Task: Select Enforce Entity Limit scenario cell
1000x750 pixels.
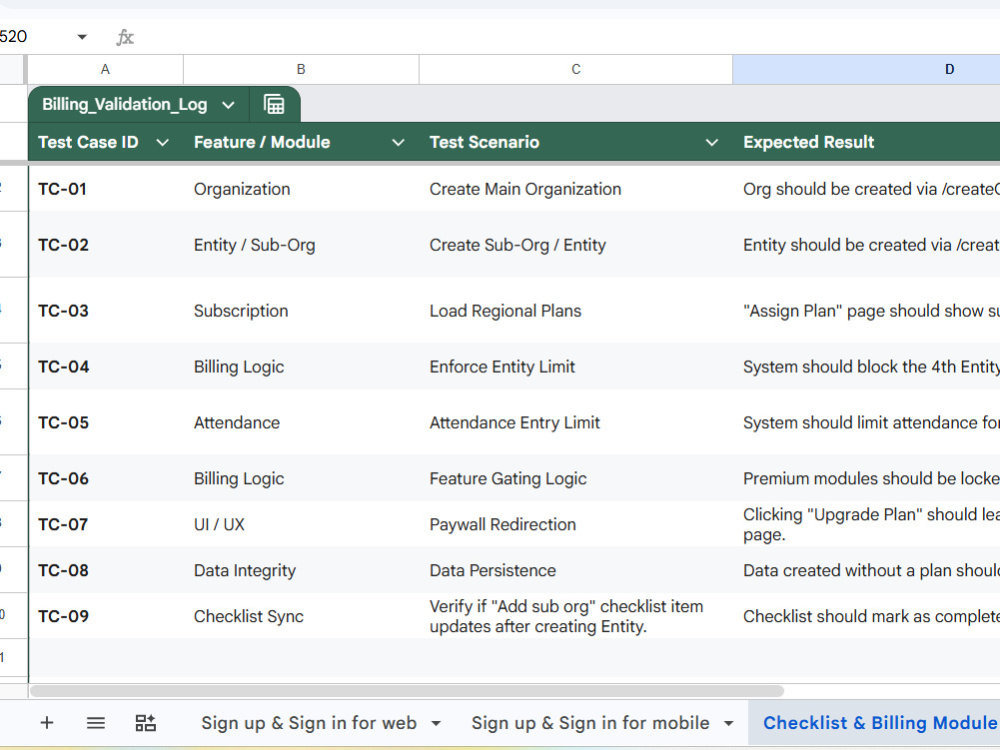Action: click(x=576, y=367)
